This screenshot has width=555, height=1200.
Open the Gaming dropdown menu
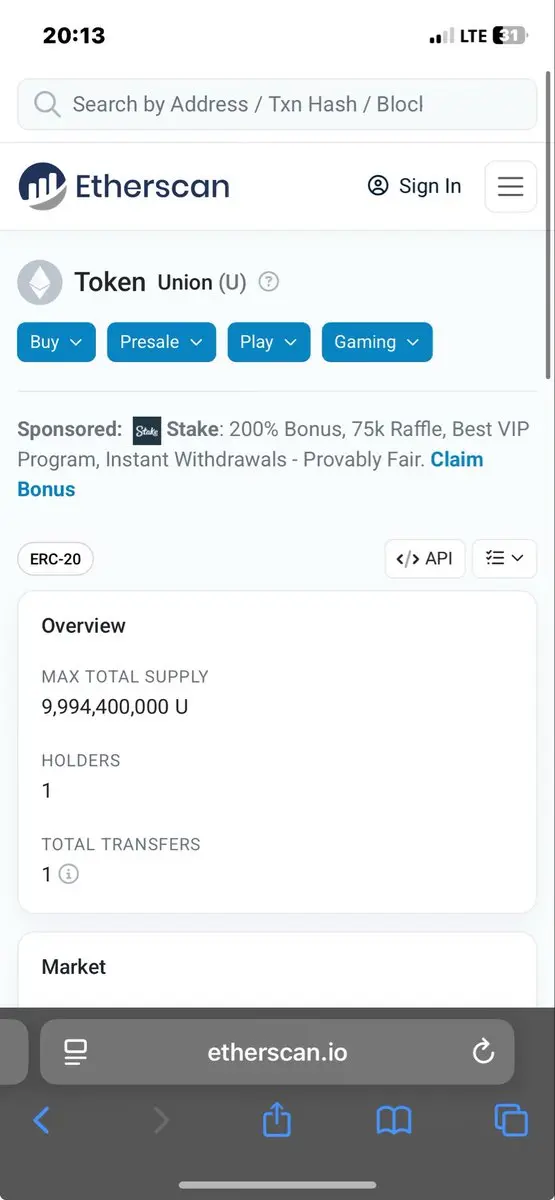pyautogui.click(x=377, y=342)
